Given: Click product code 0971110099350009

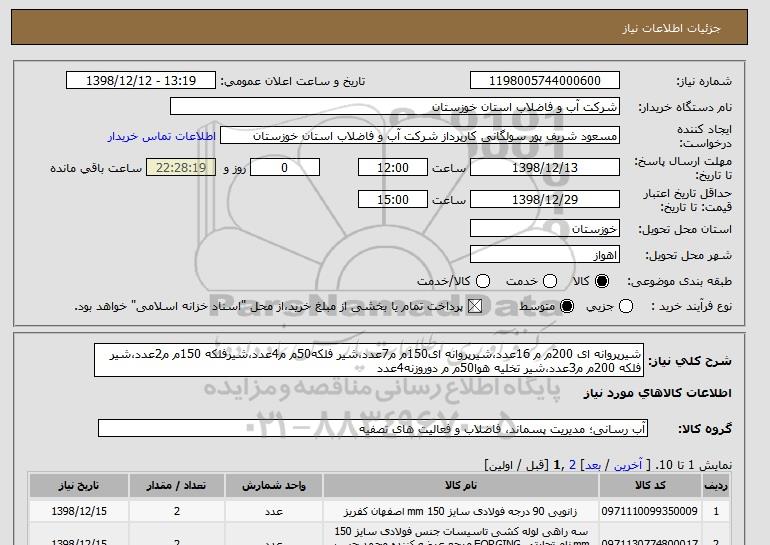Looking at the screenshot, I should coord(650,511).
